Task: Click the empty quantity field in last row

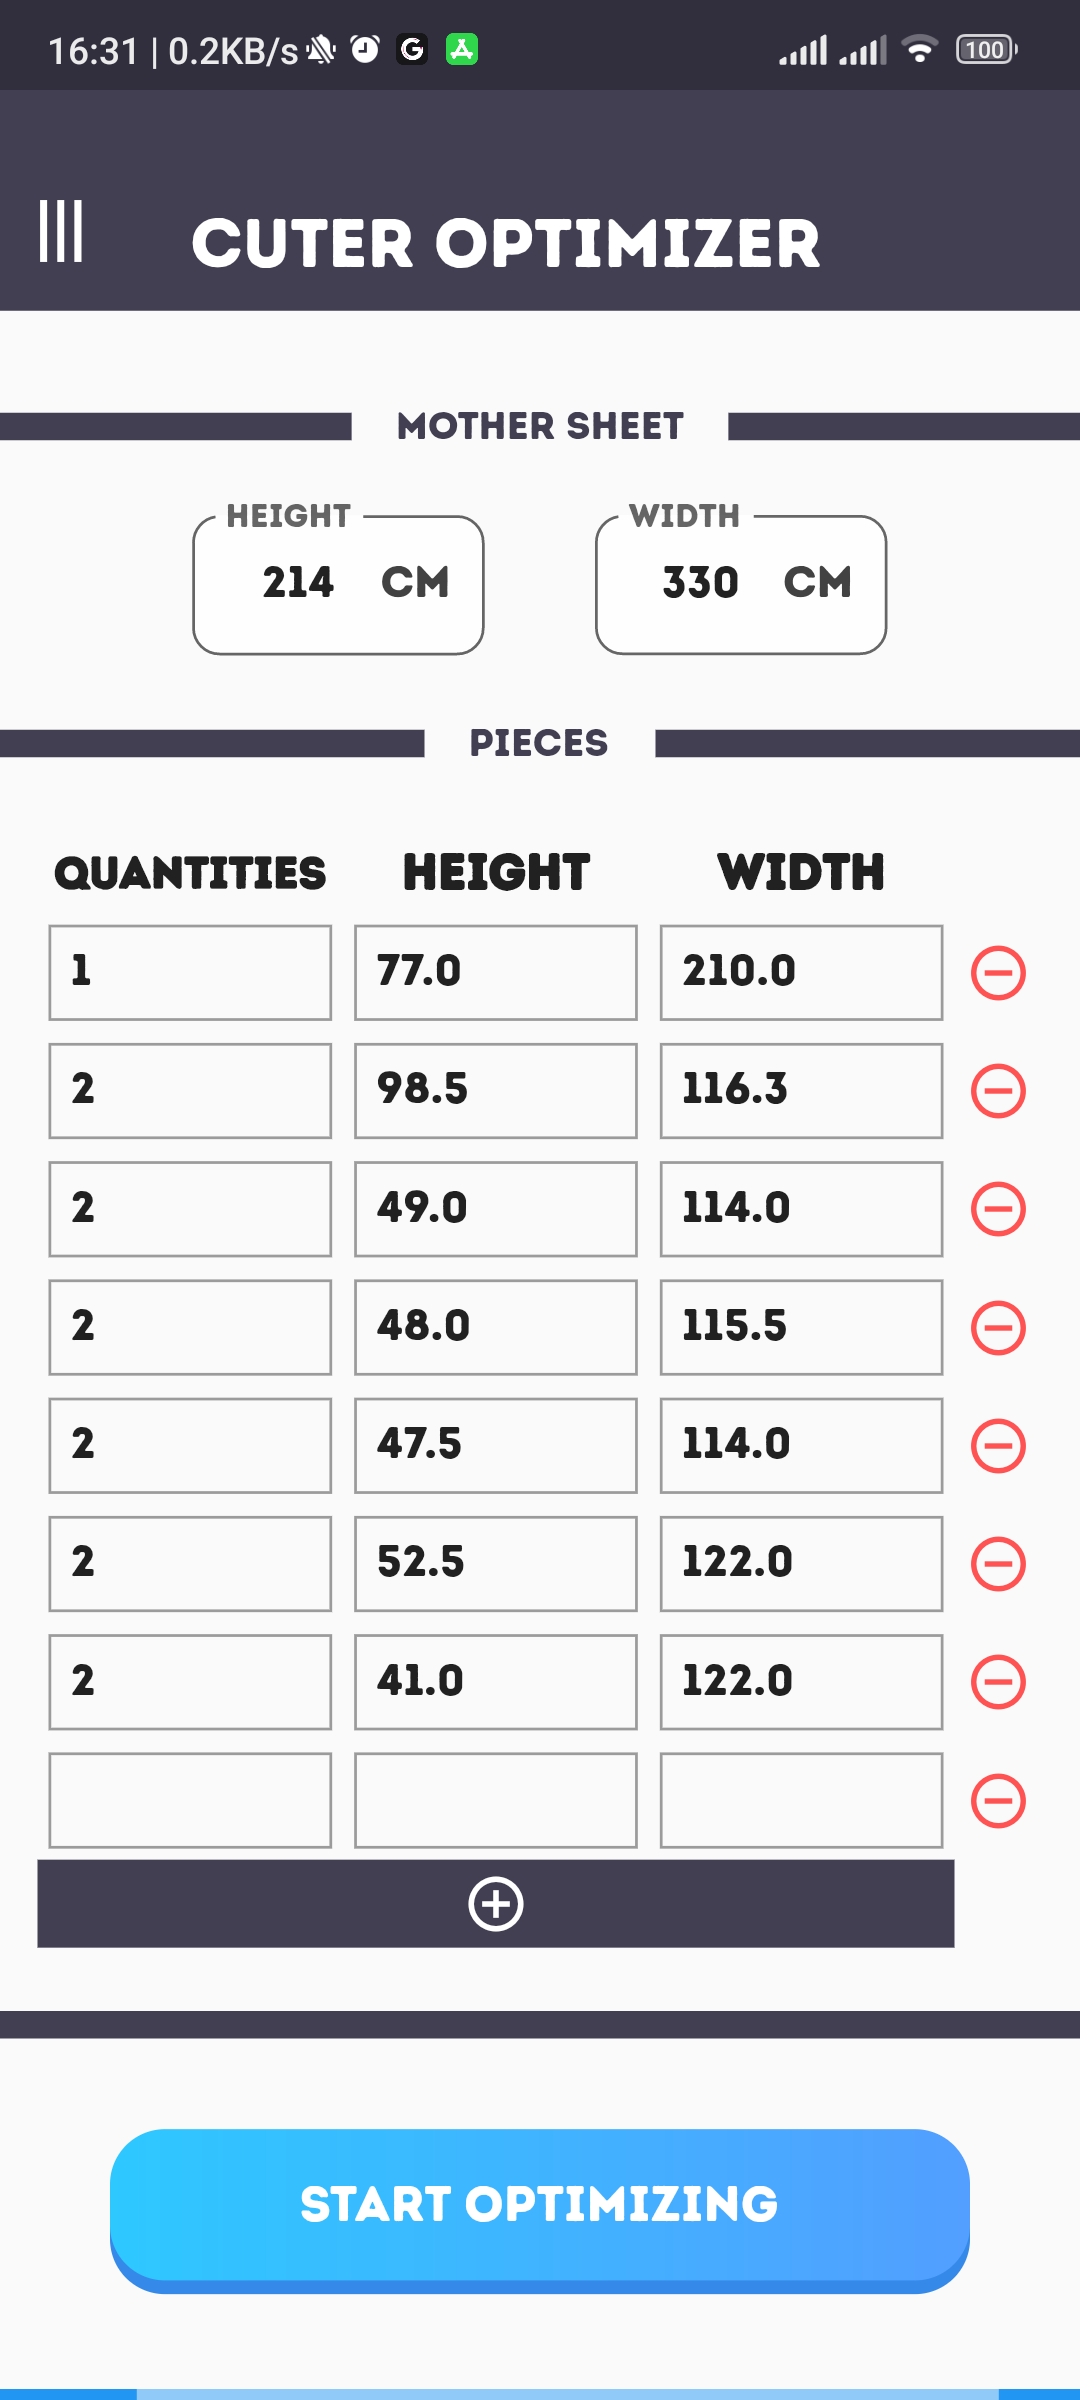Action: click(190, 1801)
